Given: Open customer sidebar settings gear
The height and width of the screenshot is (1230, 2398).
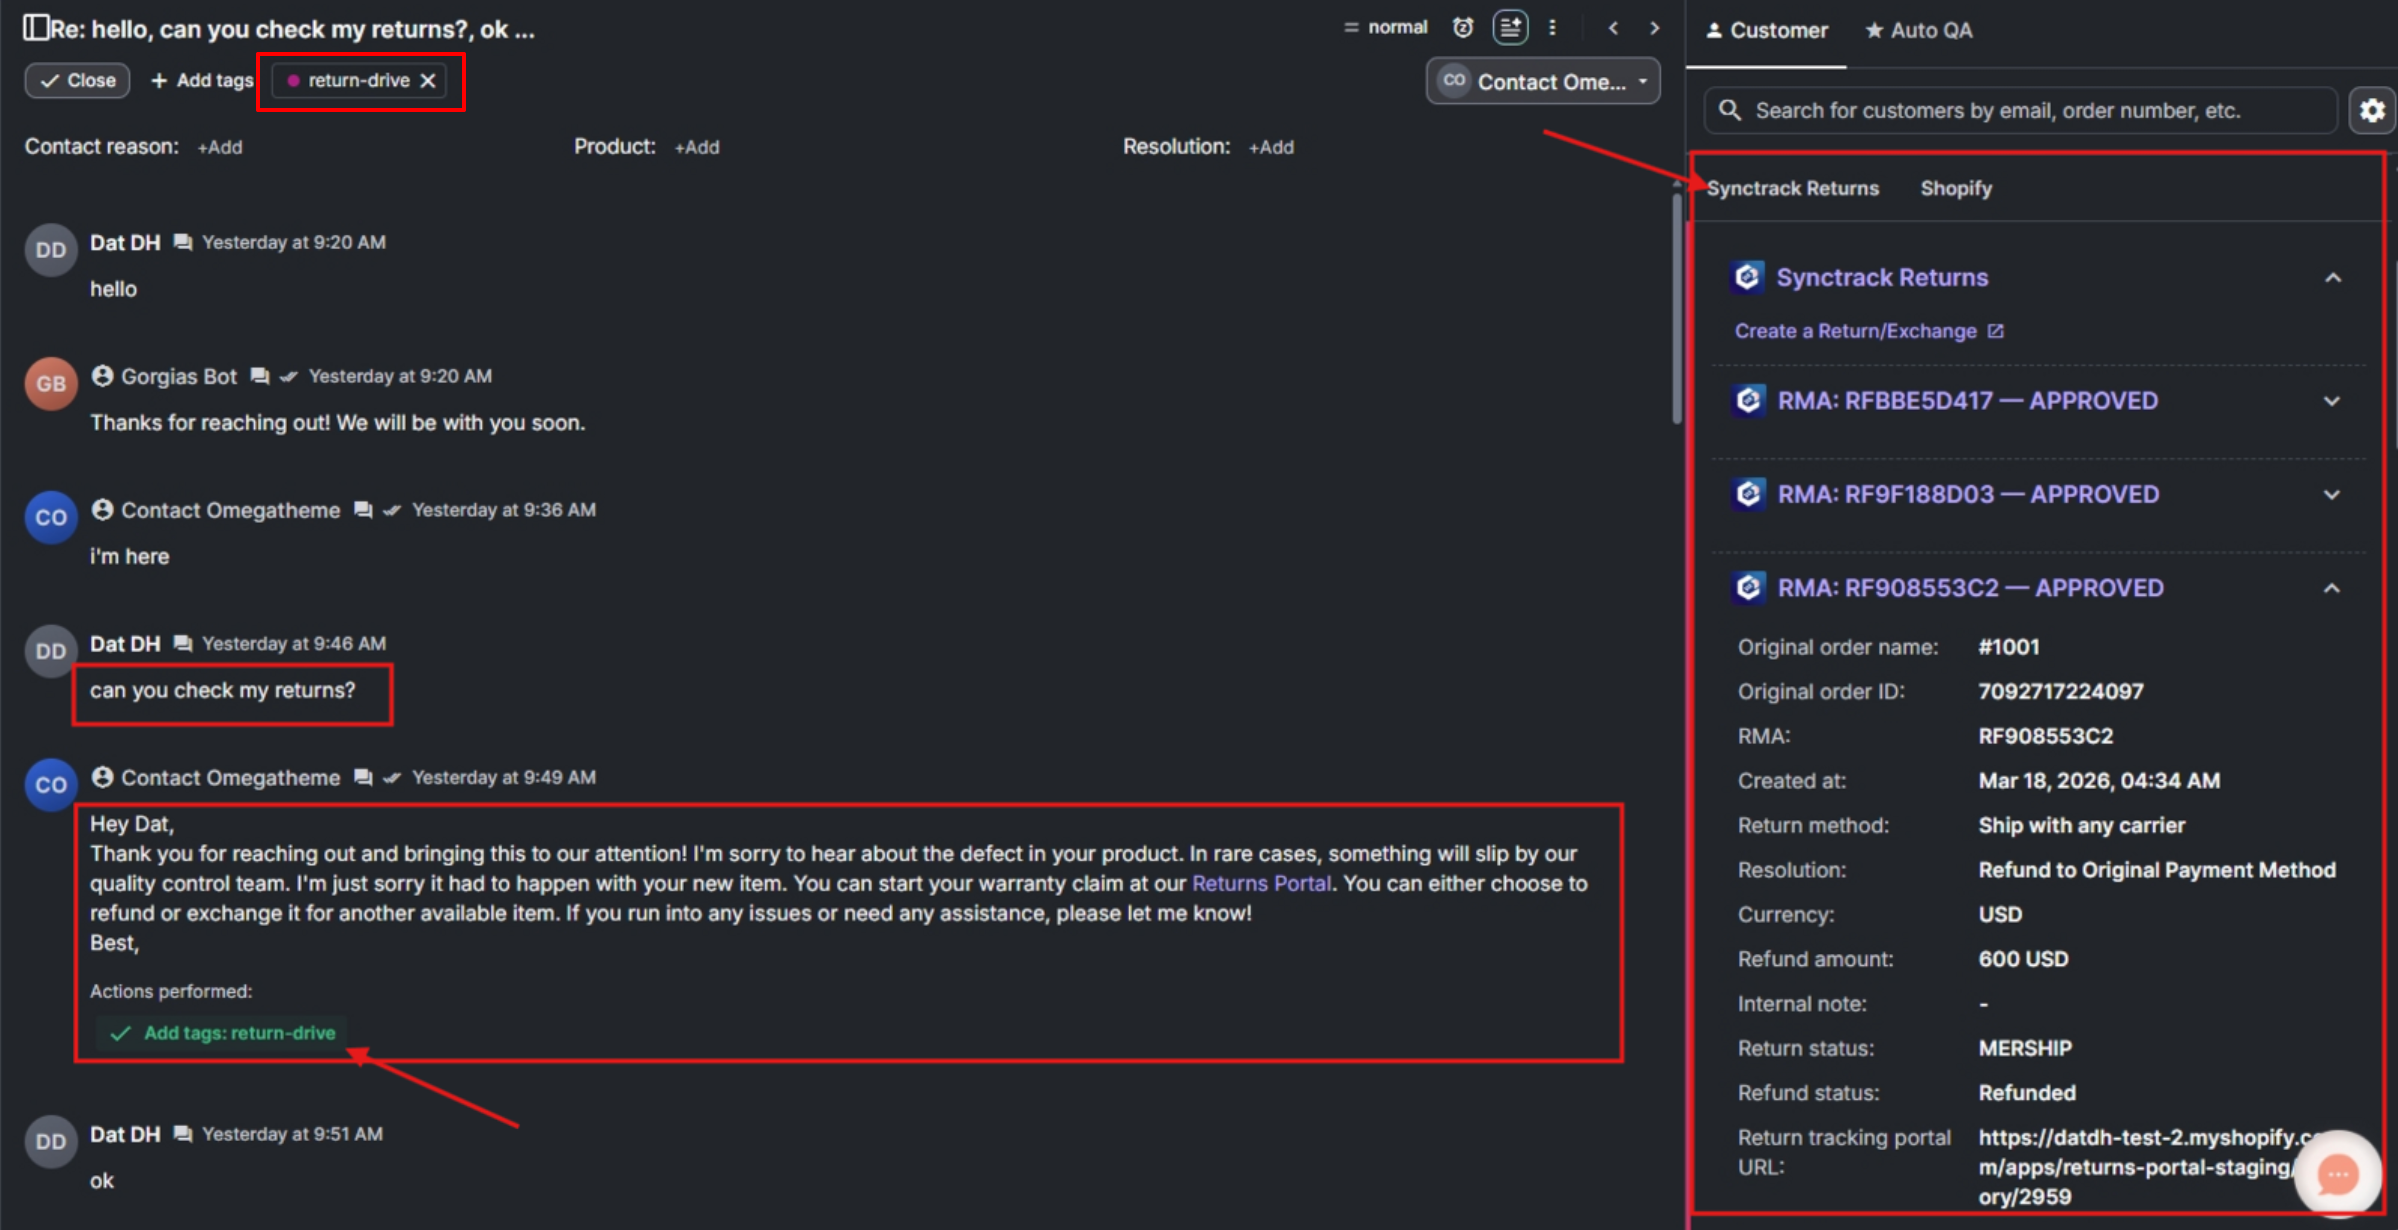Looking at the screenshot, I should 2372,110.
